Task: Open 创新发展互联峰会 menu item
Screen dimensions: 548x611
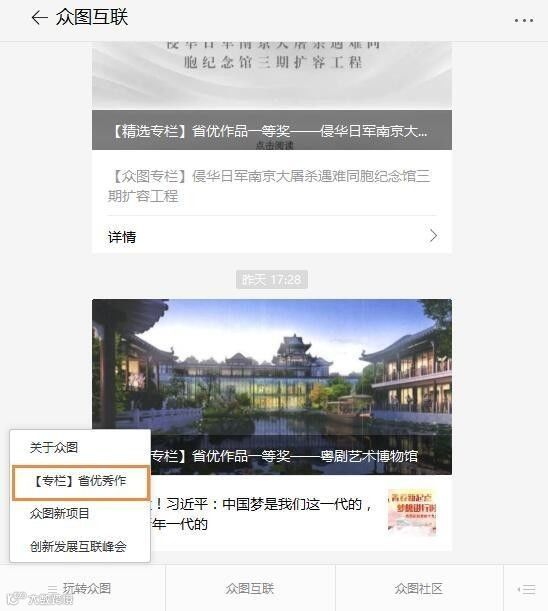Action: pos(78,546)
